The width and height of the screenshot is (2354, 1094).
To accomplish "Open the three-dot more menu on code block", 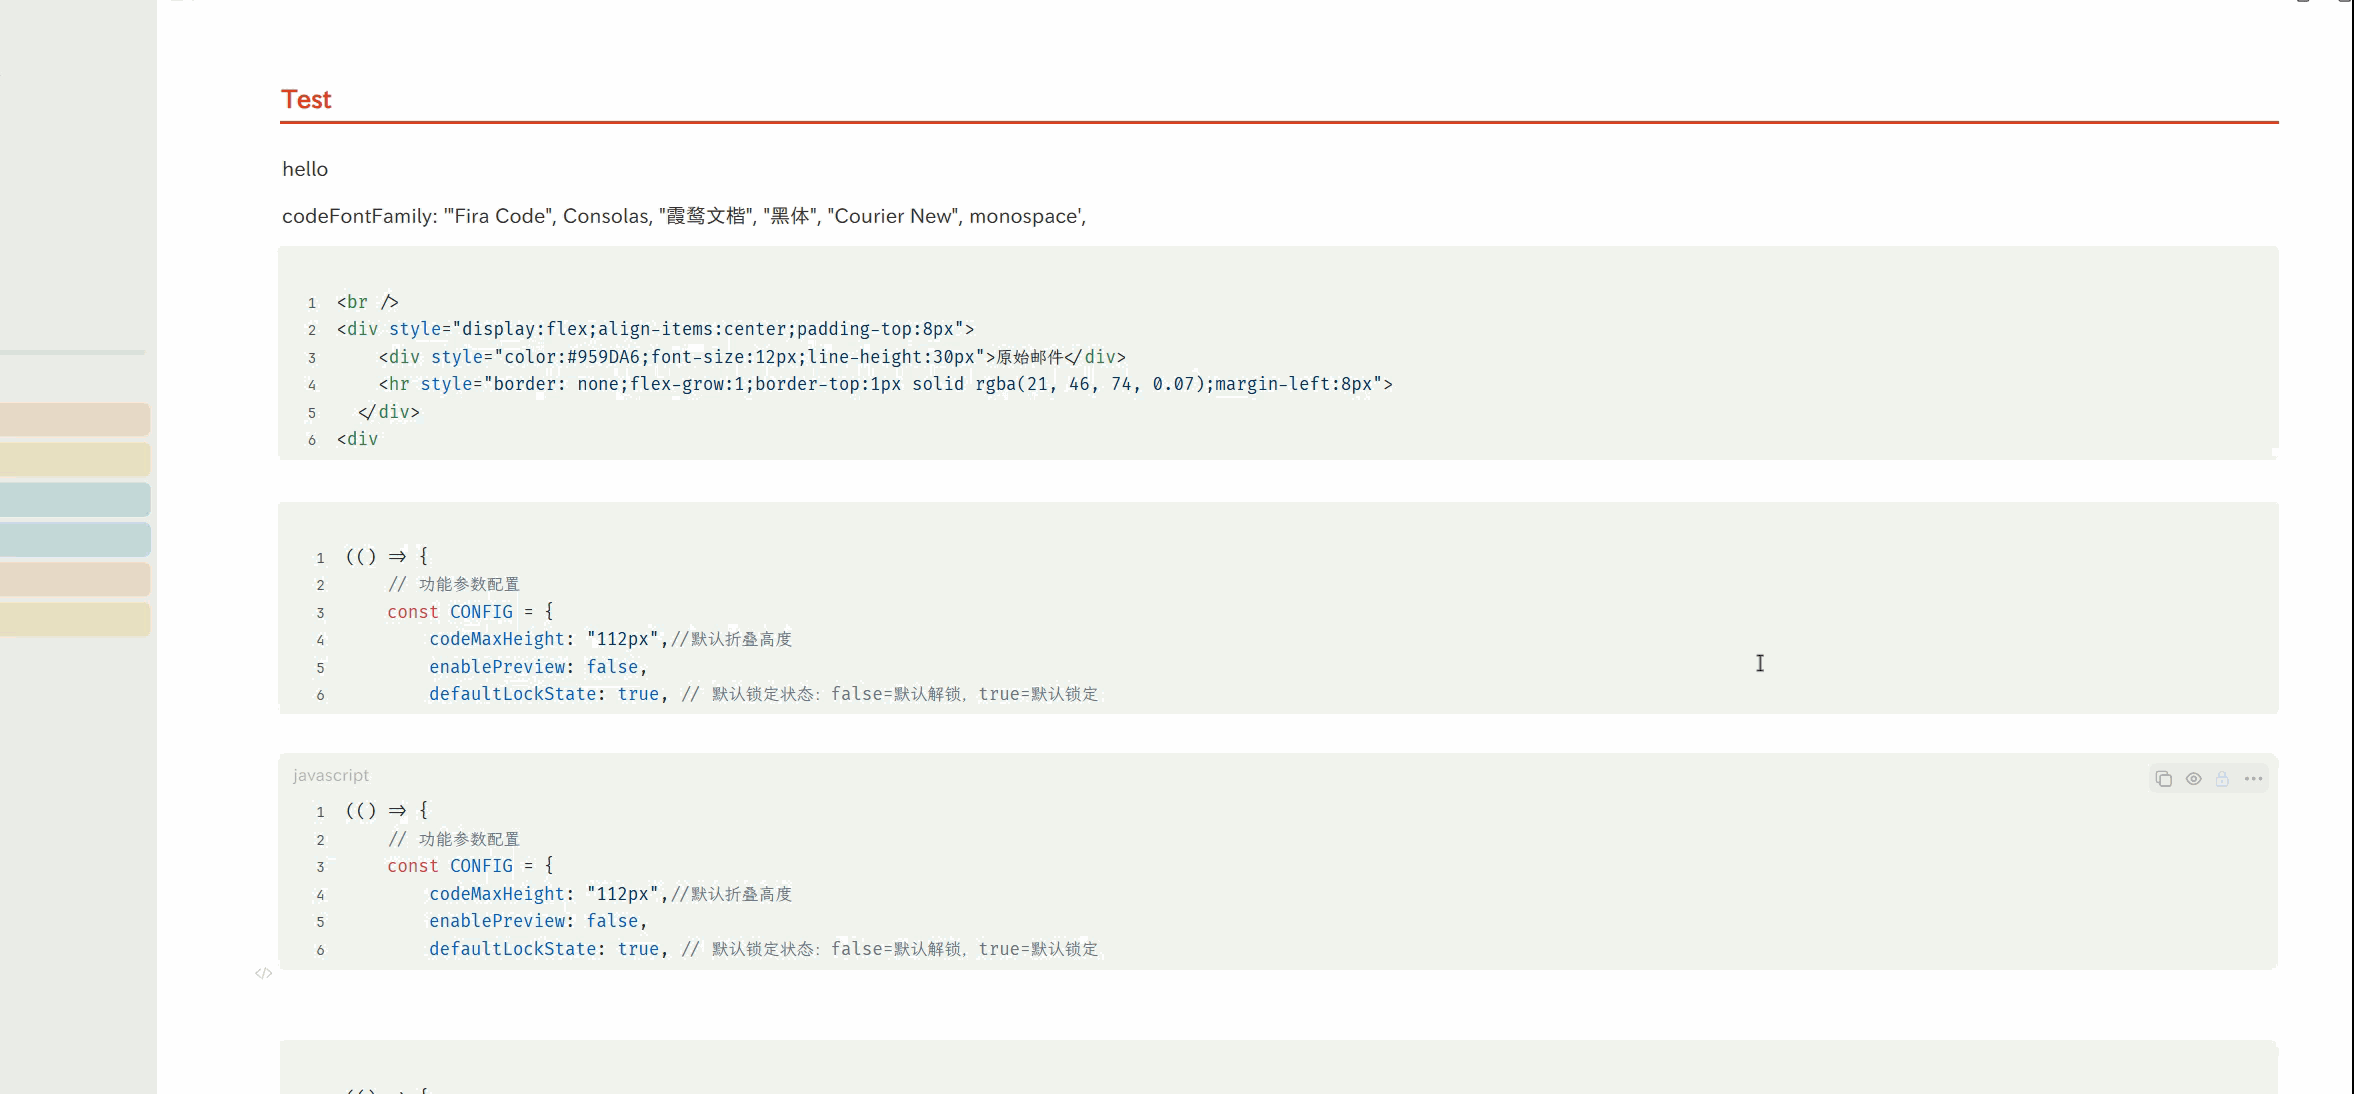I will [x=2253, y=779].
